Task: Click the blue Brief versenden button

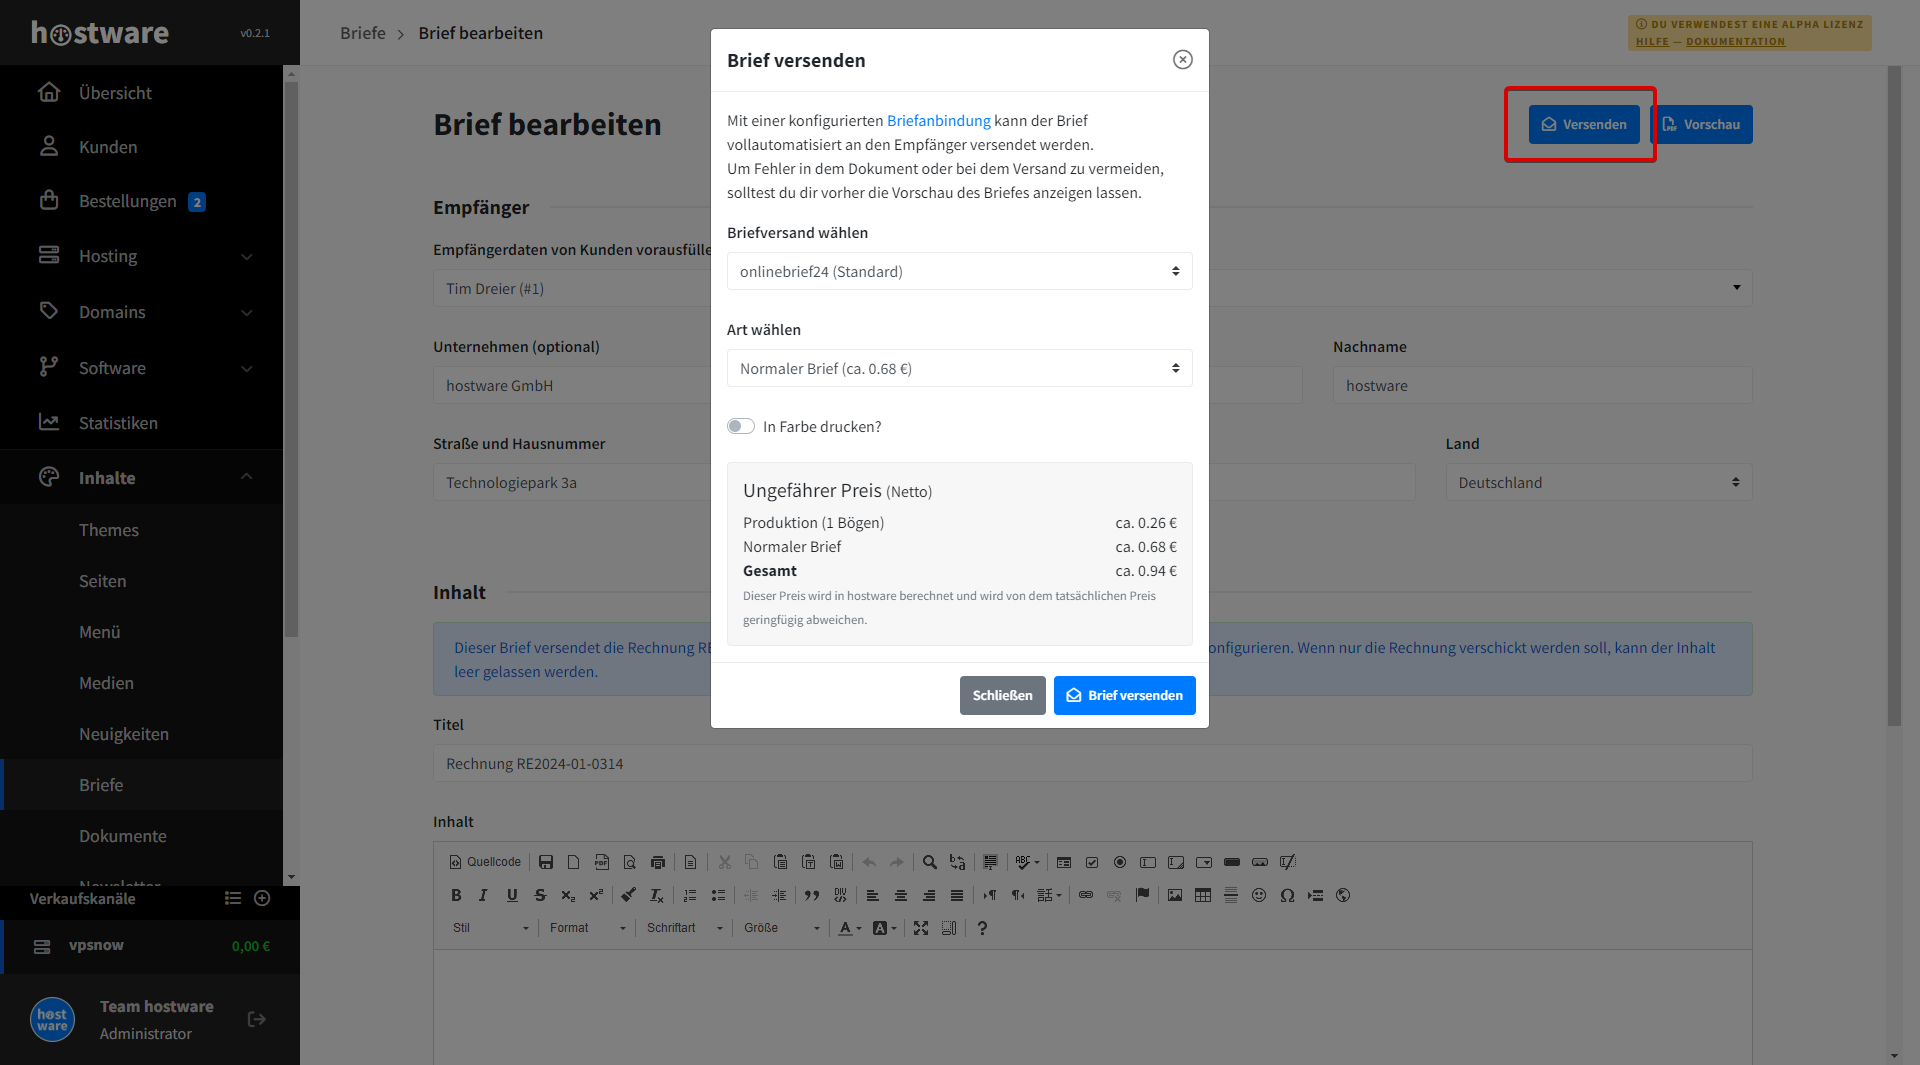Action: [1124, 695]
